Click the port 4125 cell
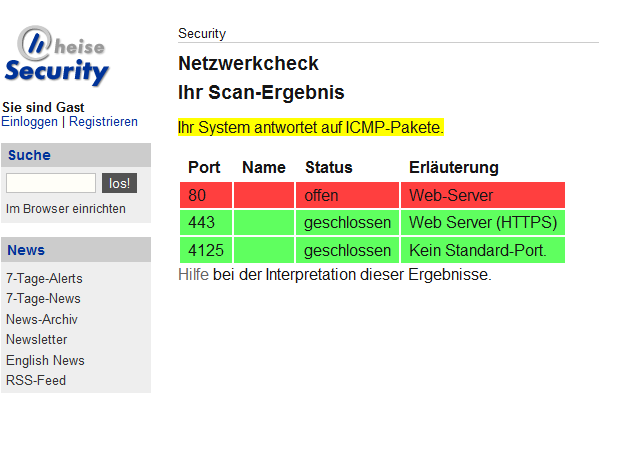The width and height of the screenshot is (640, 452). [x=205, y=250]
